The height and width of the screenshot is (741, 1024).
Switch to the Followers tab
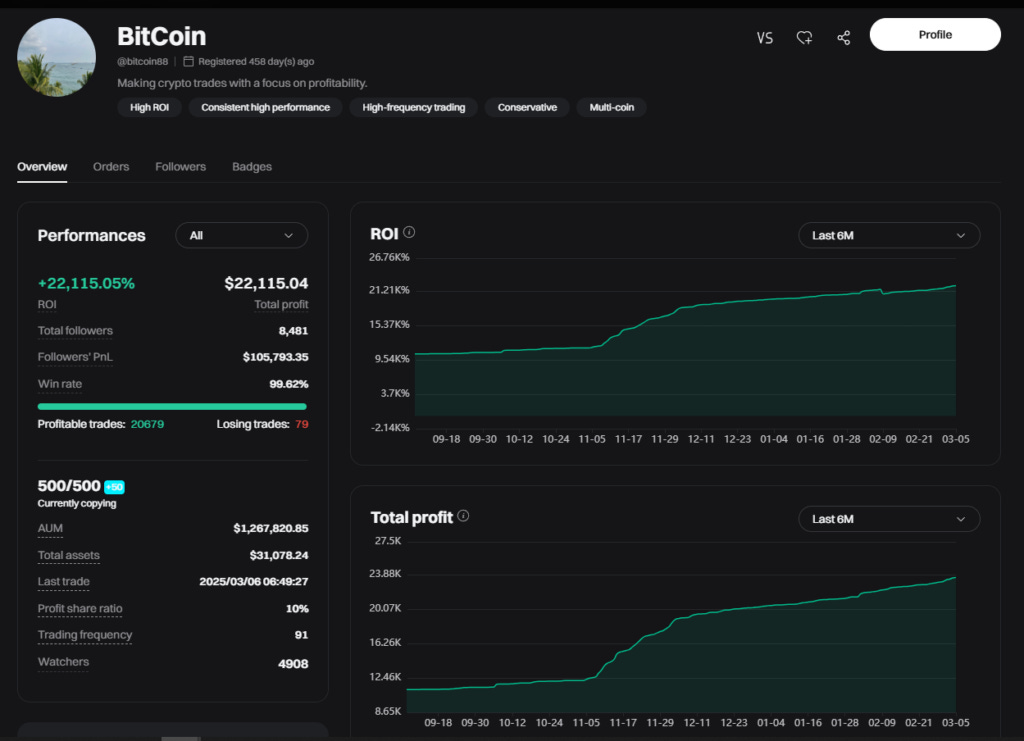coord(180,166)
